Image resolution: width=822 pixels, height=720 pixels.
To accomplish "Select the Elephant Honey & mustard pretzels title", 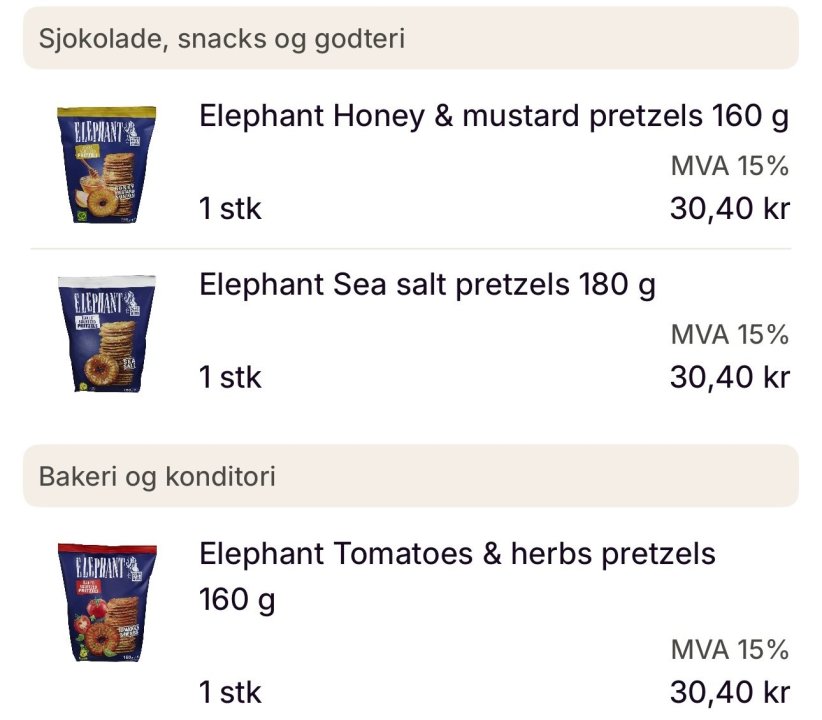I will pos(494,117).
